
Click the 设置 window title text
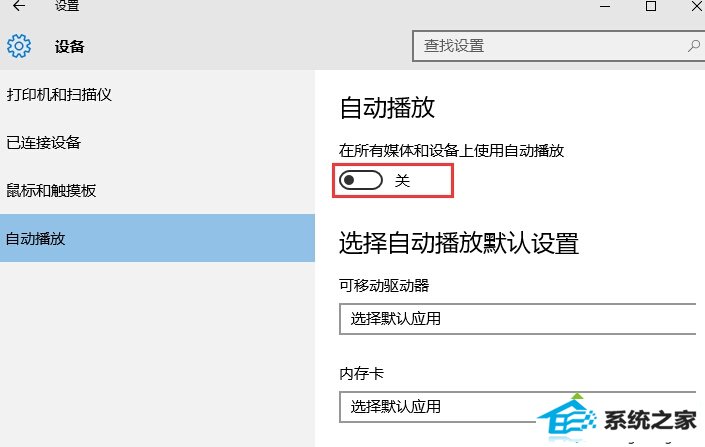coord(67,7)
